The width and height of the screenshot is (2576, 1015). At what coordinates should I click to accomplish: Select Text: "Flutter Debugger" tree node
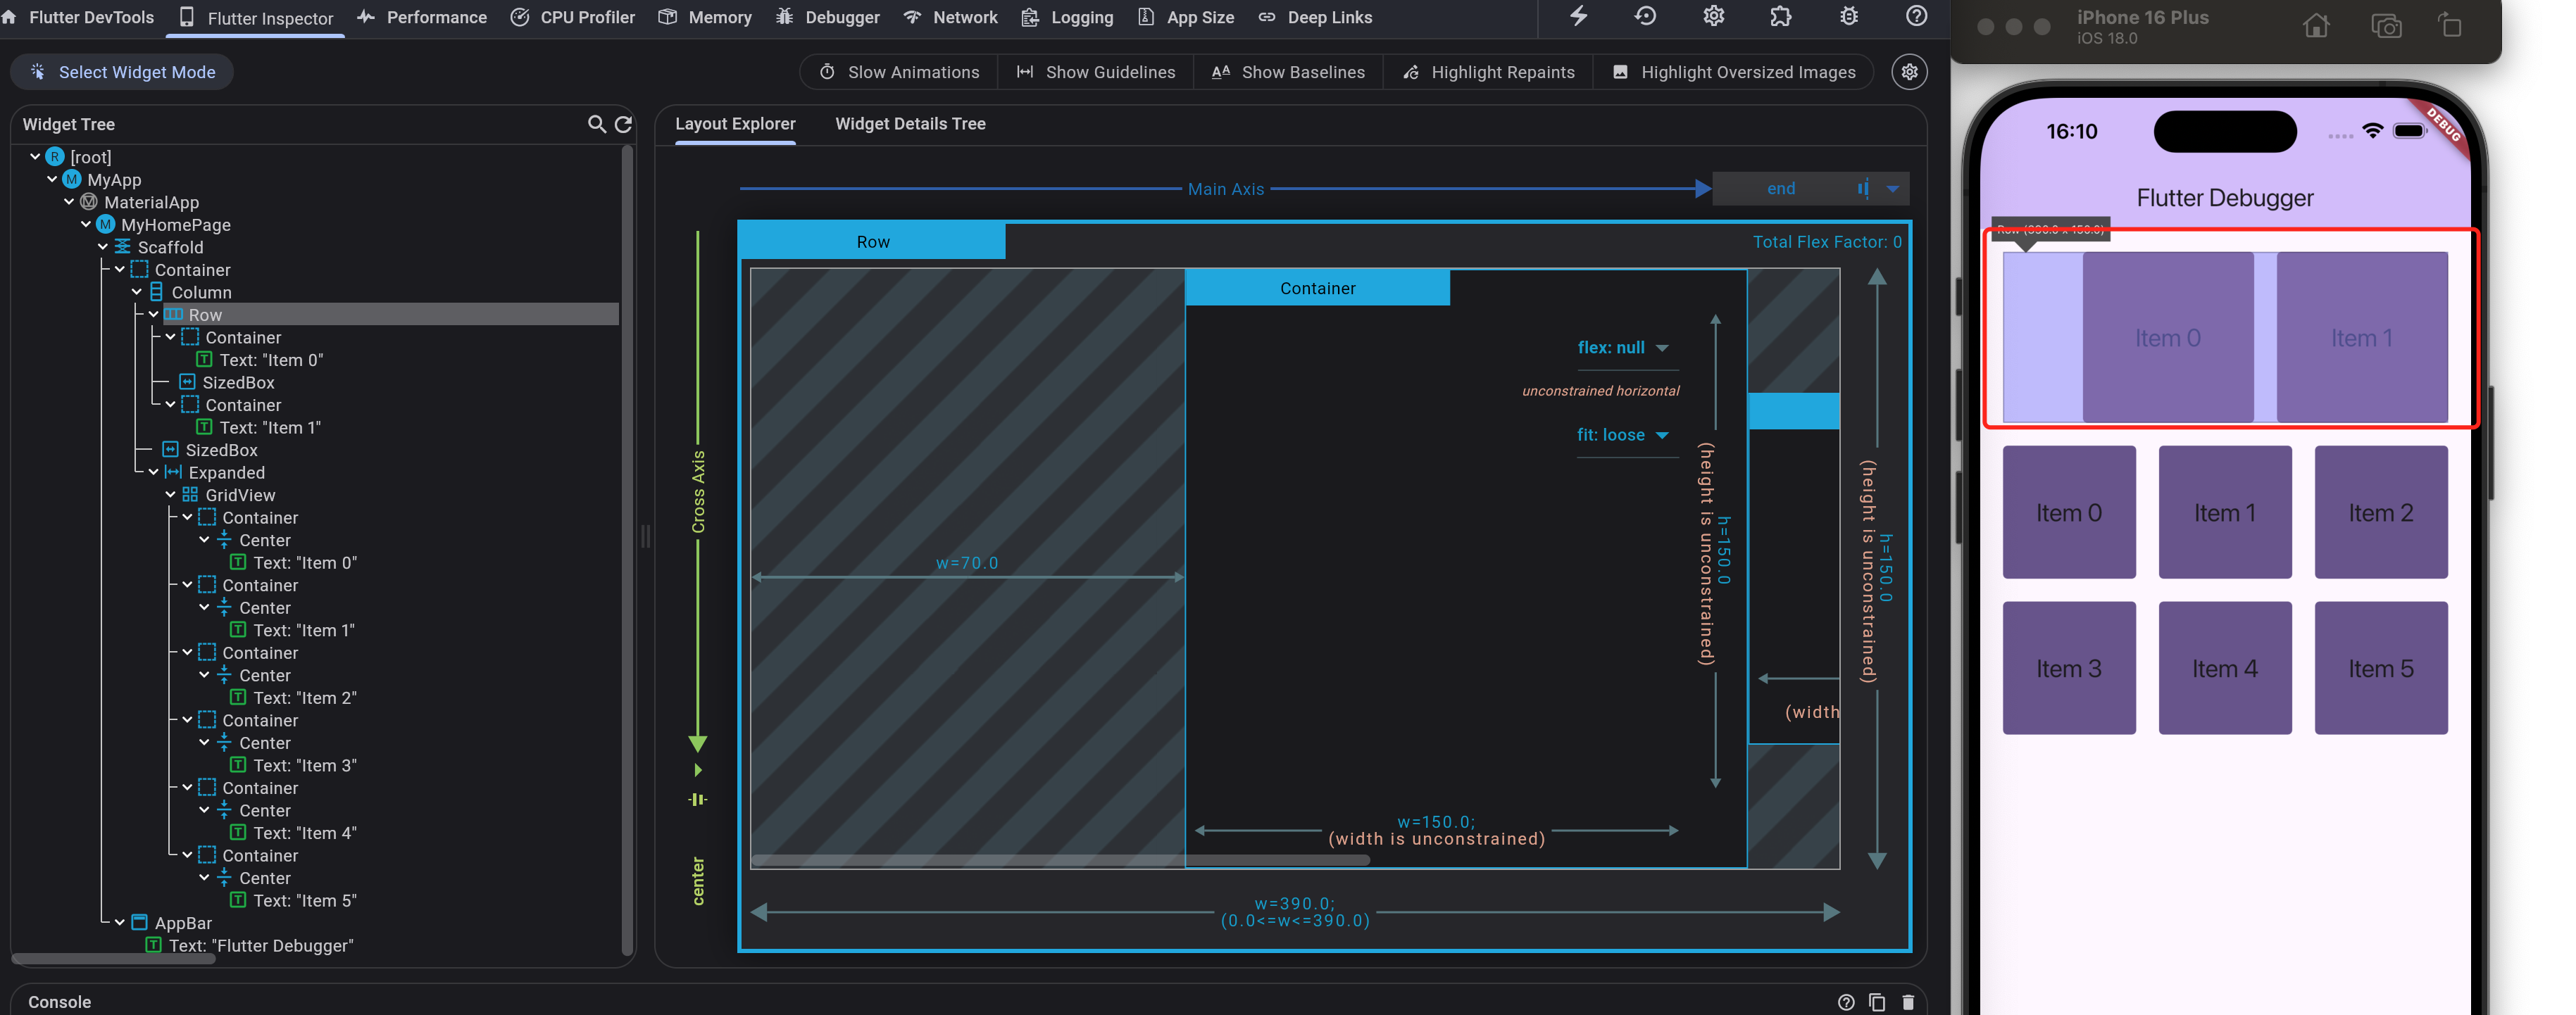coord(250,946)
